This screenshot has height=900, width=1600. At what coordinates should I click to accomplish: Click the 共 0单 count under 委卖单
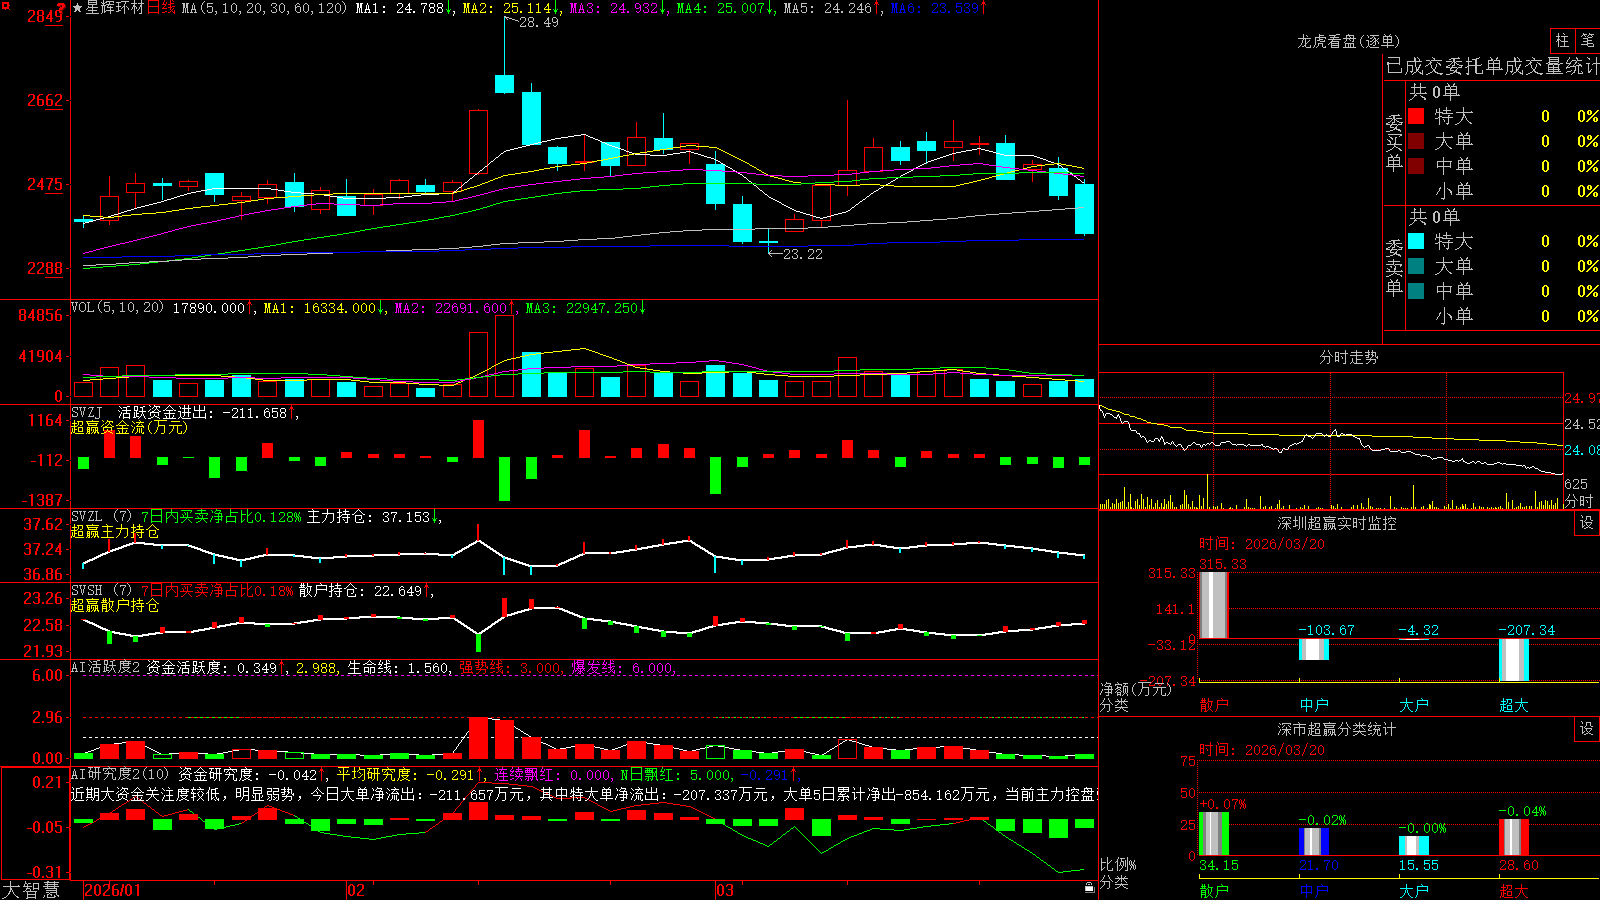(1434, 216)
